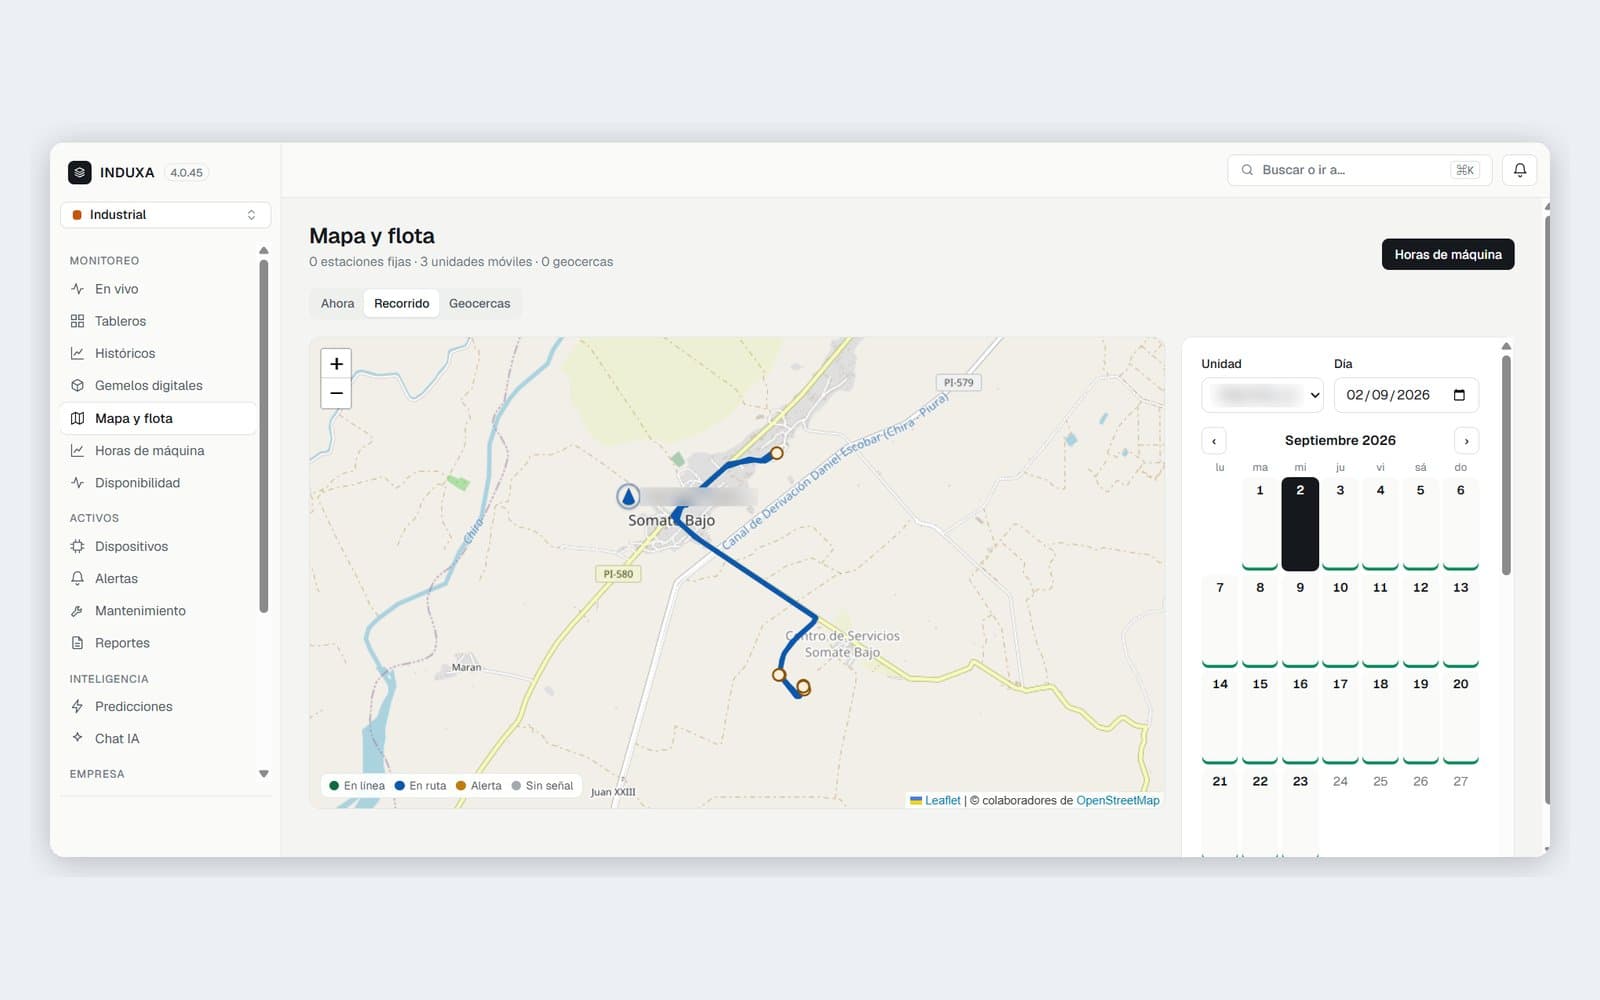Image resolution: width=1600 pixels, height=1000 pixels.
Task: Select the Recorrido tab
Action: [401, 303]
